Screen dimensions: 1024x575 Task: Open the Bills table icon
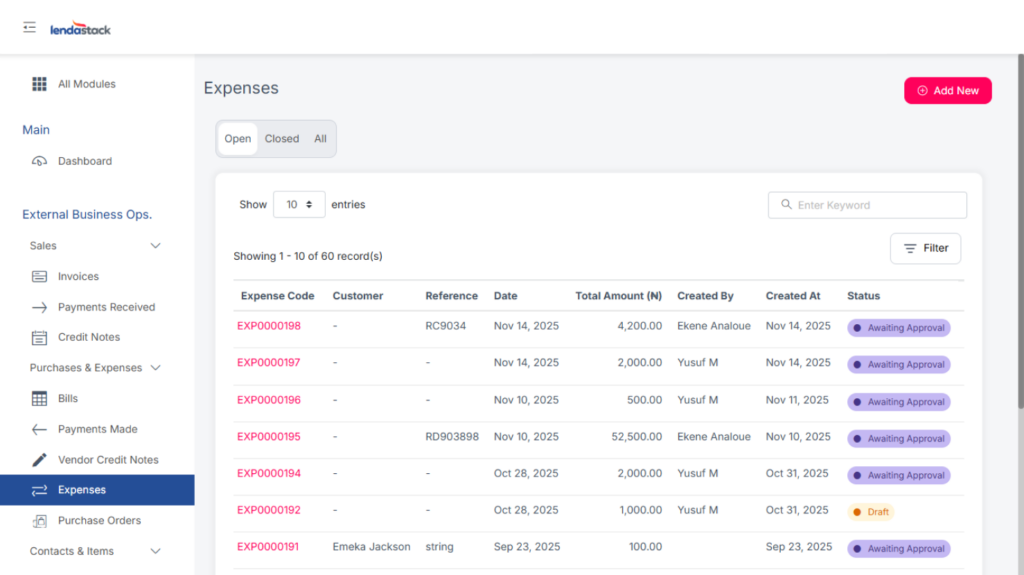(39, 399)
